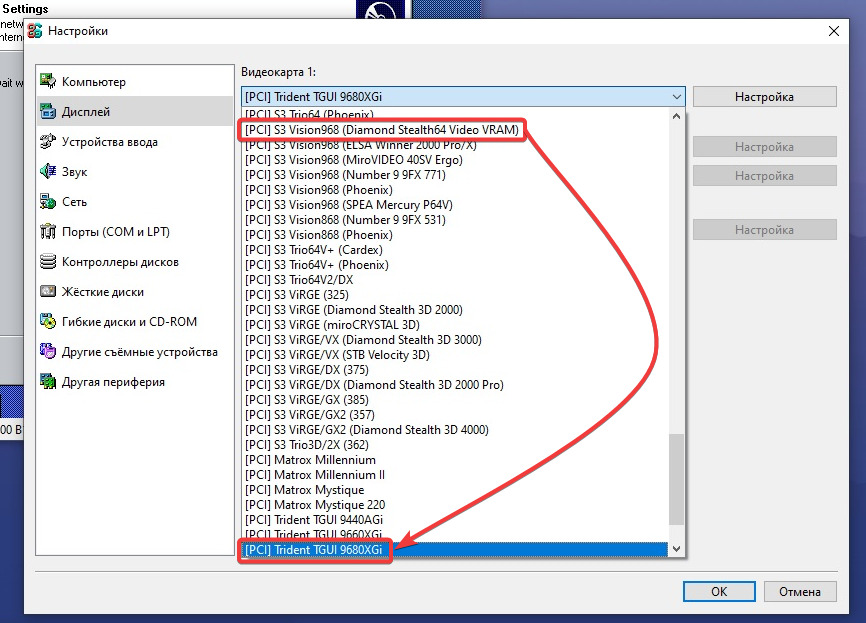Click the video card list scrollbar thumb

tap(677, 479)
